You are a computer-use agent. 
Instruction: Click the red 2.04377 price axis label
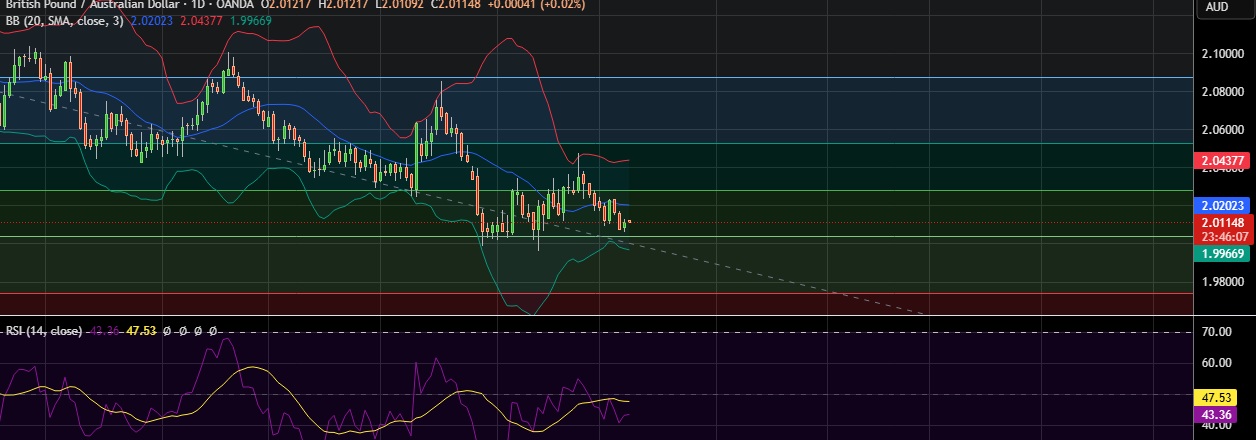(1223, 160)
